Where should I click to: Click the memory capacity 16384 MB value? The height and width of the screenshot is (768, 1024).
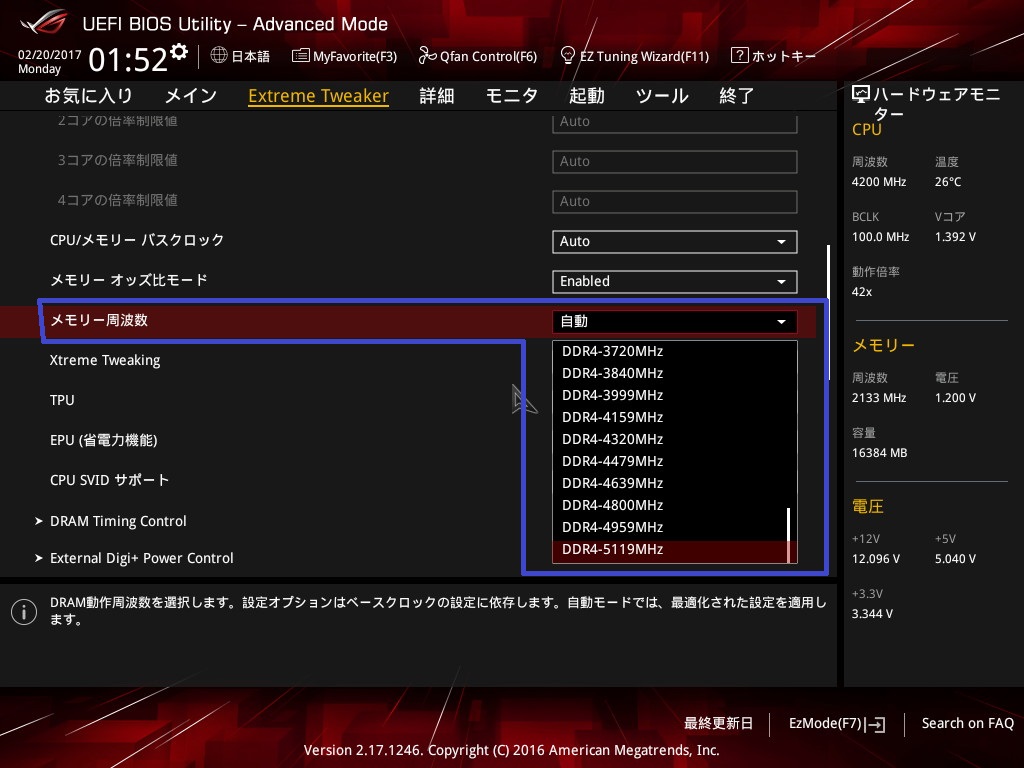[880, 453]
